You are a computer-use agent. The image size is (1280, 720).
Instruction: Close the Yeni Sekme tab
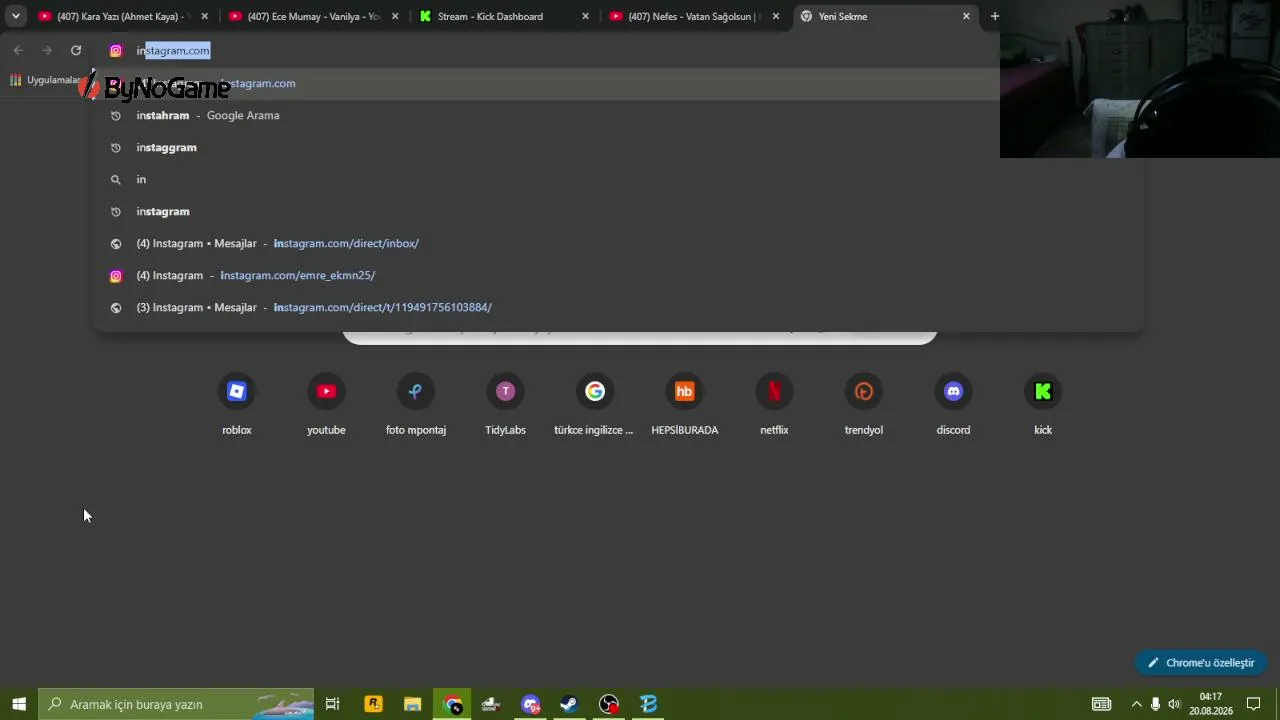click(x=966, y=16)
